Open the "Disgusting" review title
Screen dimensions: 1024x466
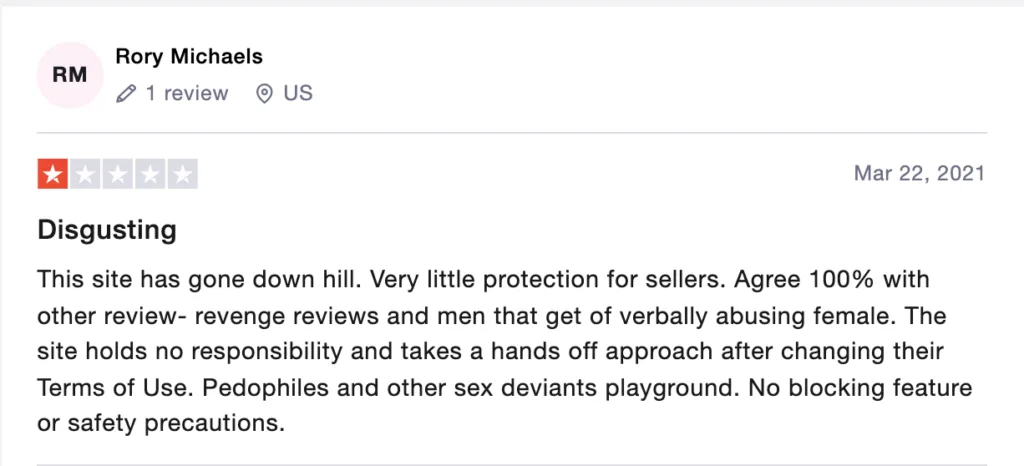point(107,231)
